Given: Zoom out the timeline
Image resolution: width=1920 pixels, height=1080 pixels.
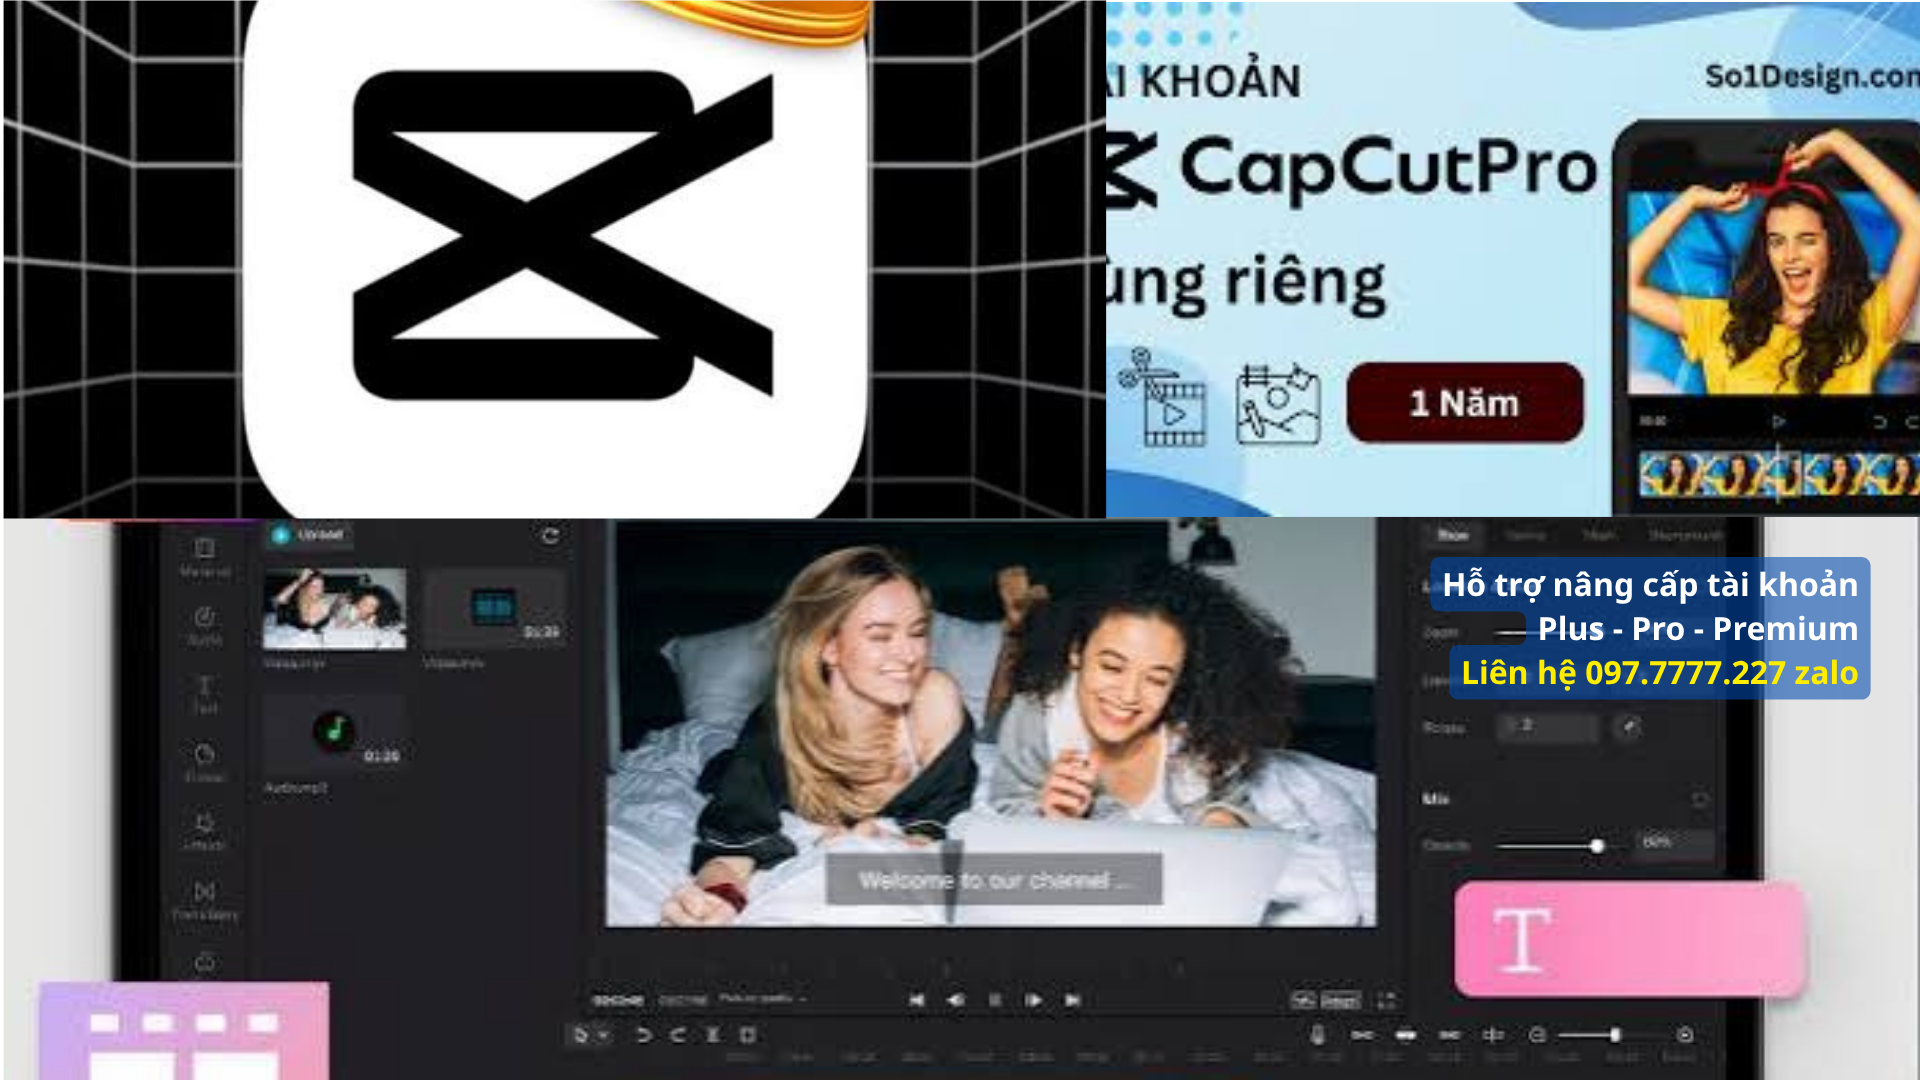Looking at the screenshot, I should 1538,1035.
